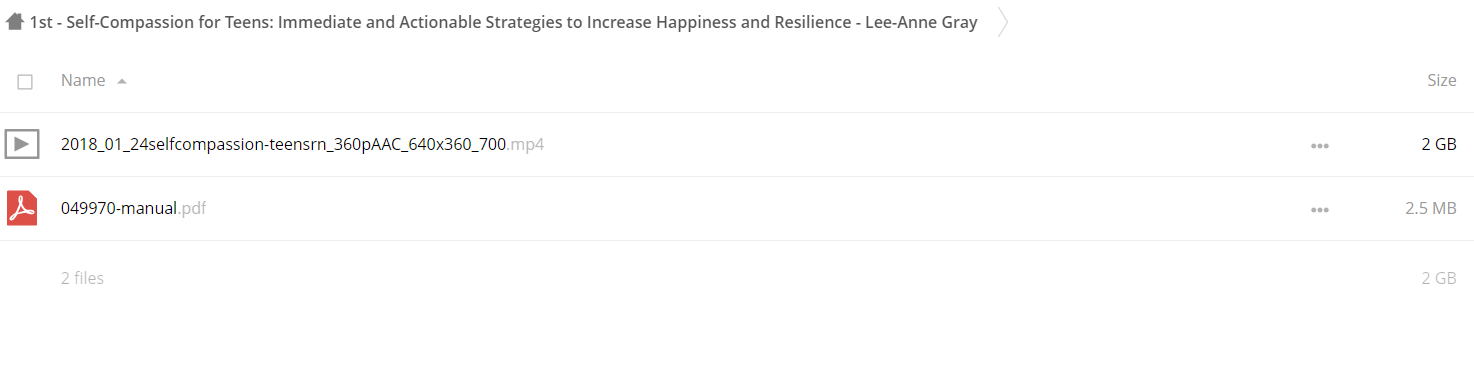
Task: Click the breadcrumb chevron after Lee-Anne Gray
Action: (1003, 23)
